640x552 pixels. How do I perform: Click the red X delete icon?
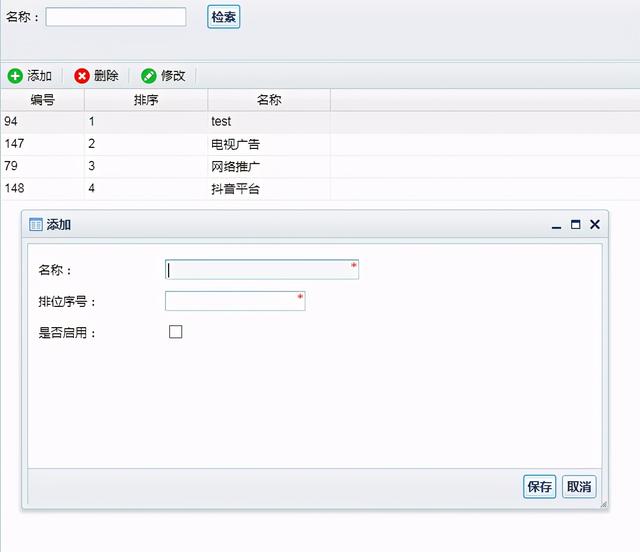tap(82, 76)
